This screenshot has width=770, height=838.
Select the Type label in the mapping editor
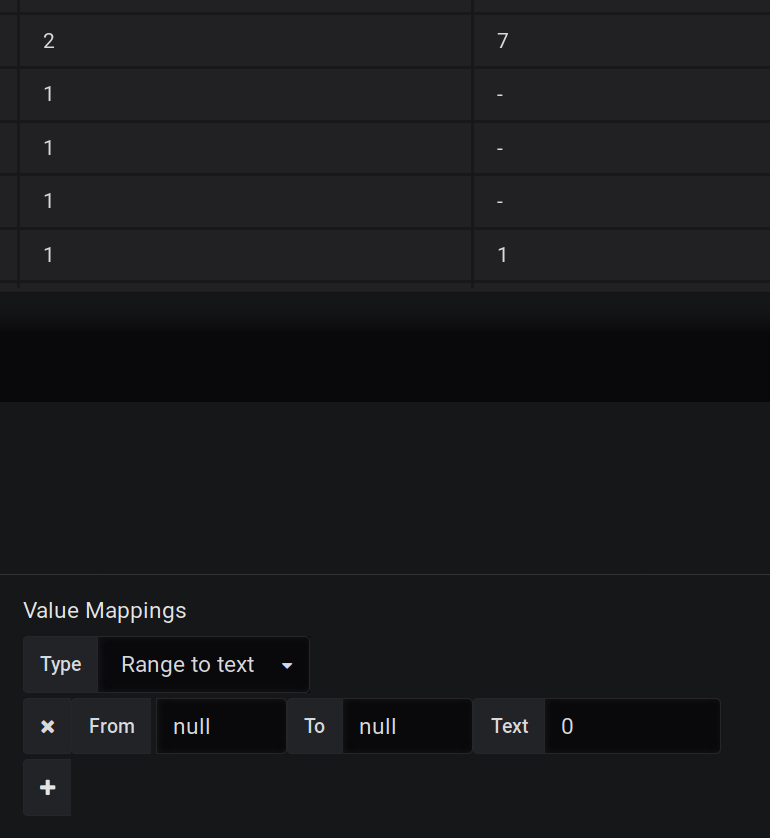[x=60, y=664]
